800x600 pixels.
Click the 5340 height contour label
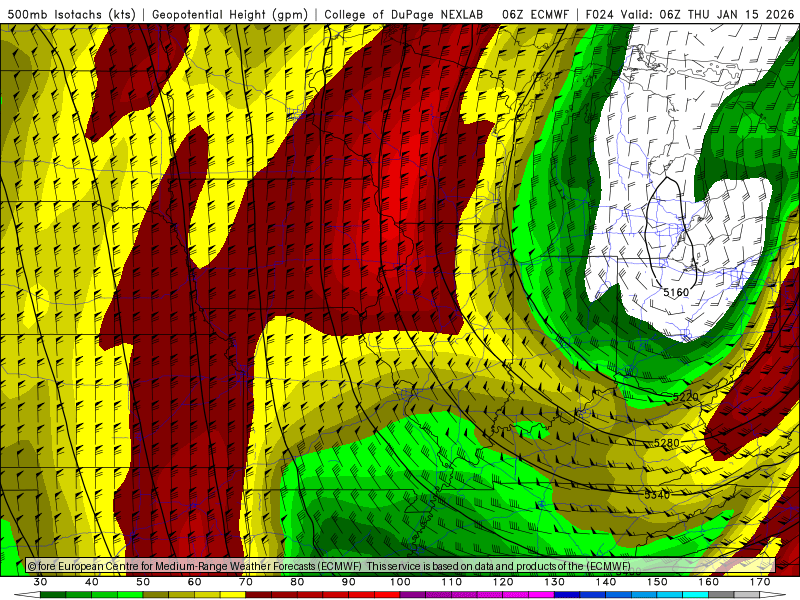(x=657, y=494)
